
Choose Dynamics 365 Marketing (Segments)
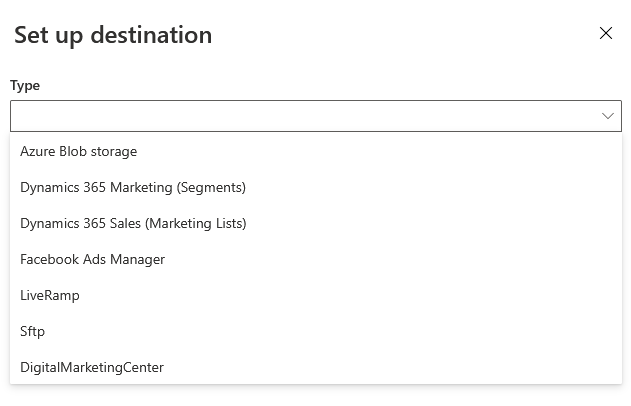tap(133, 187)
